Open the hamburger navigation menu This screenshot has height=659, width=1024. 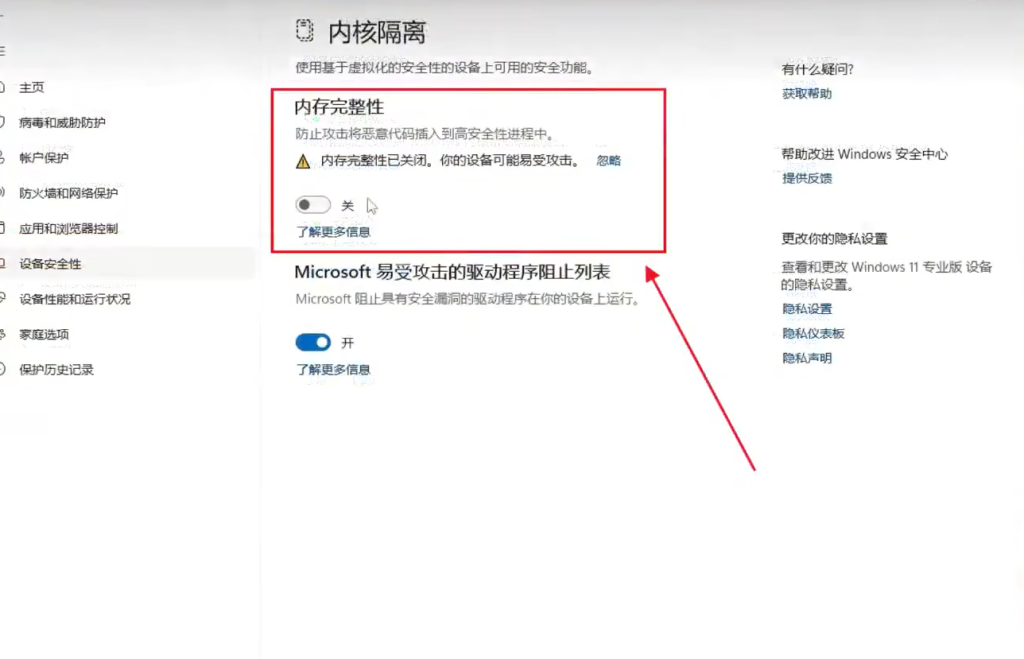[x=3, y=50]
